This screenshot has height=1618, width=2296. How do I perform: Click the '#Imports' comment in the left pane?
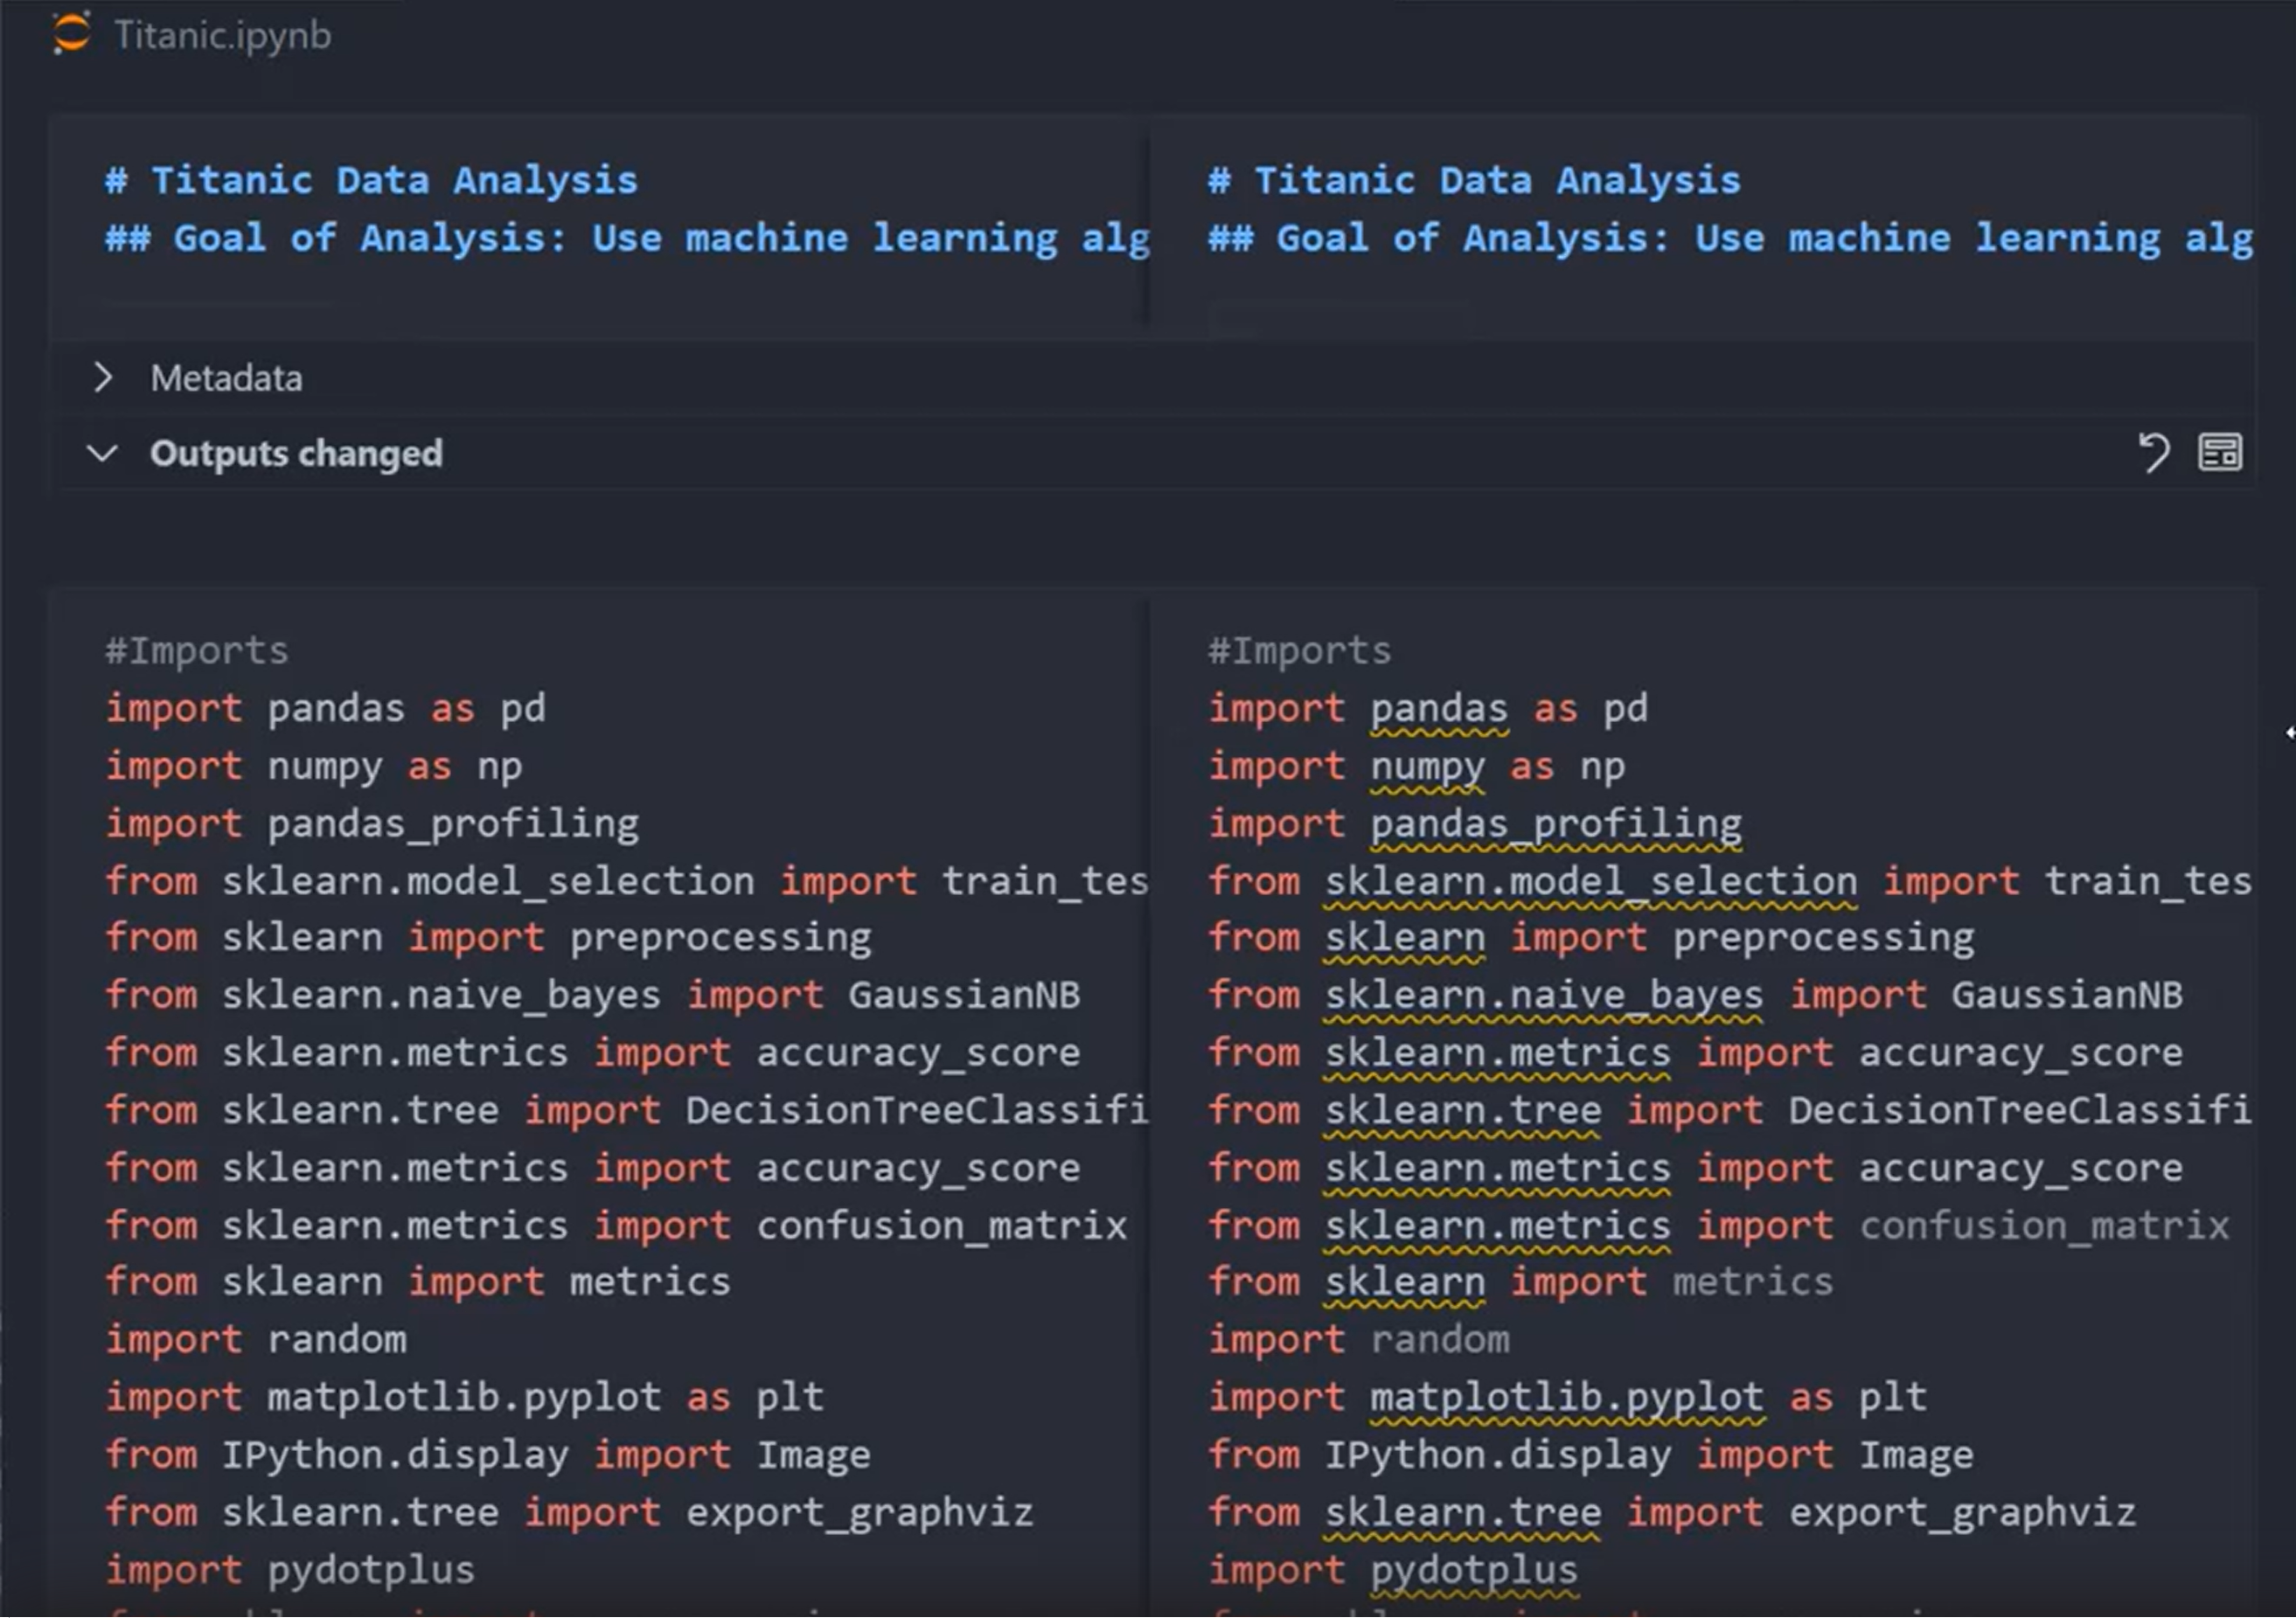[197, 651]
